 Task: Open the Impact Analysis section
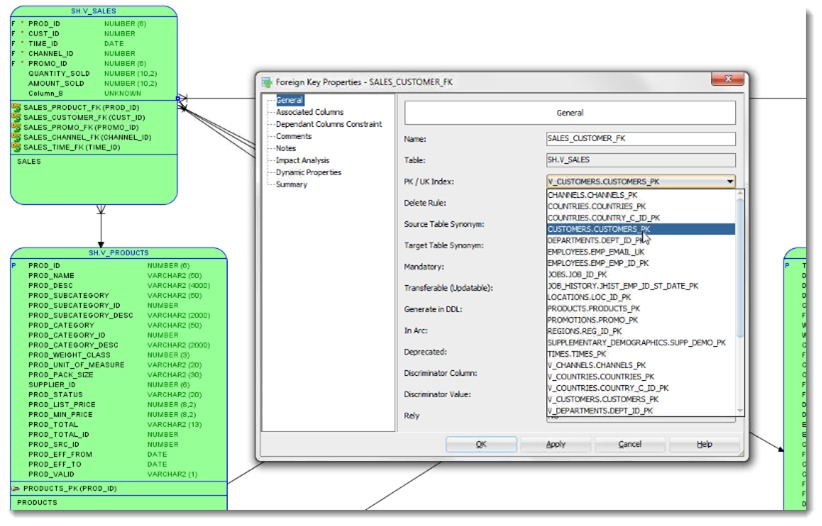coord(302,160)
